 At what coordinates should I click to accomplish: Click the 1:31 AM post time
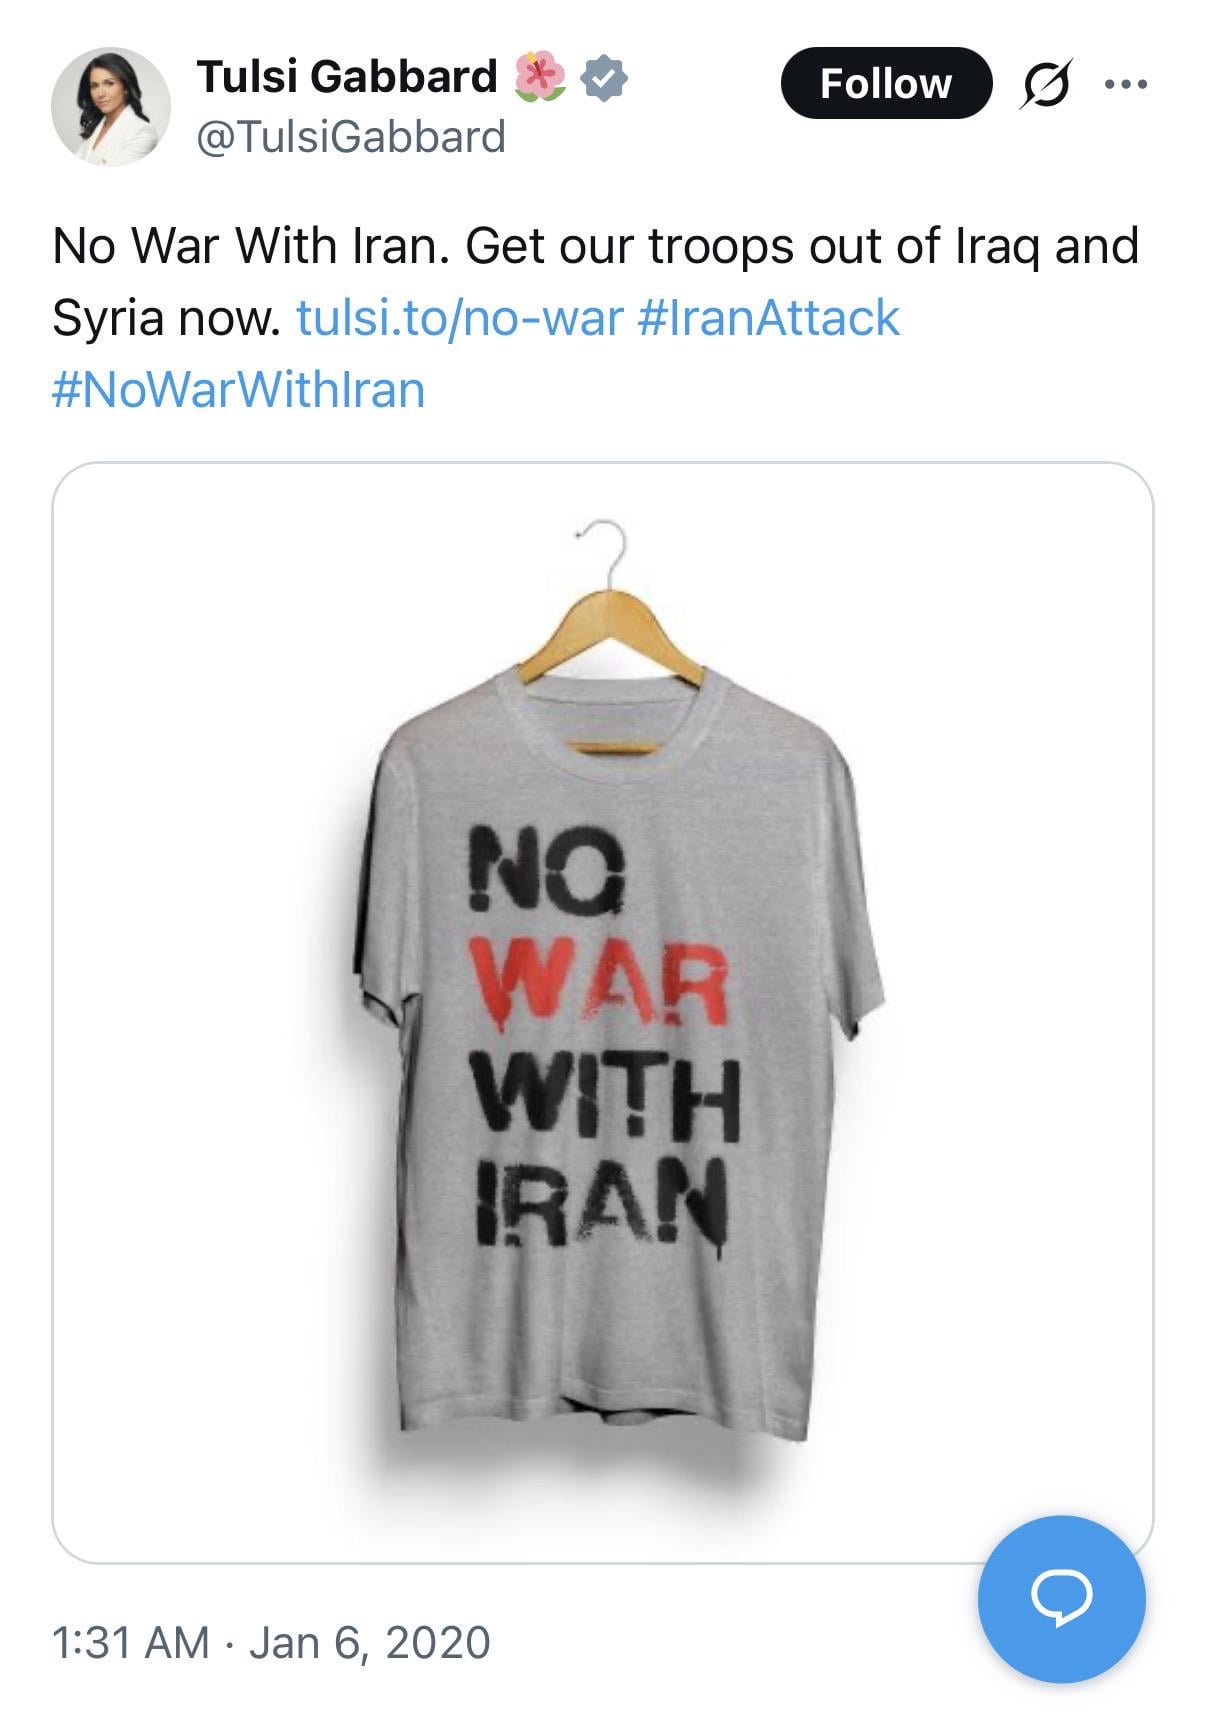(130, 1642)
